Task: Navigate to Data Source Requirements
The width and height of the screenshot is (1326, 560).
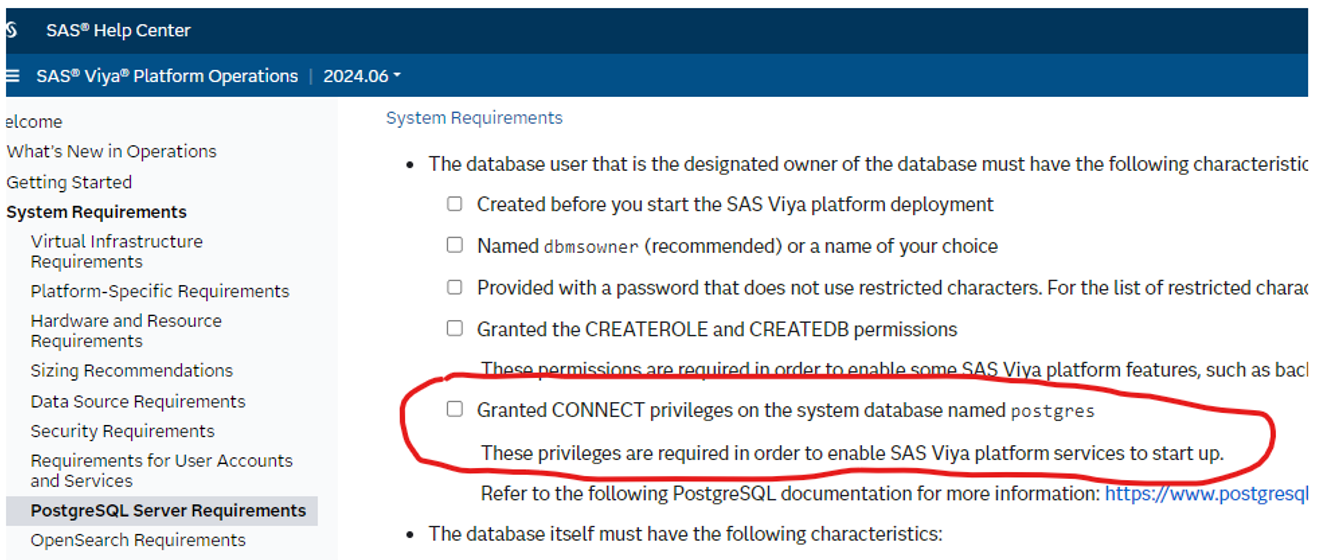Action: pos(138,401)
